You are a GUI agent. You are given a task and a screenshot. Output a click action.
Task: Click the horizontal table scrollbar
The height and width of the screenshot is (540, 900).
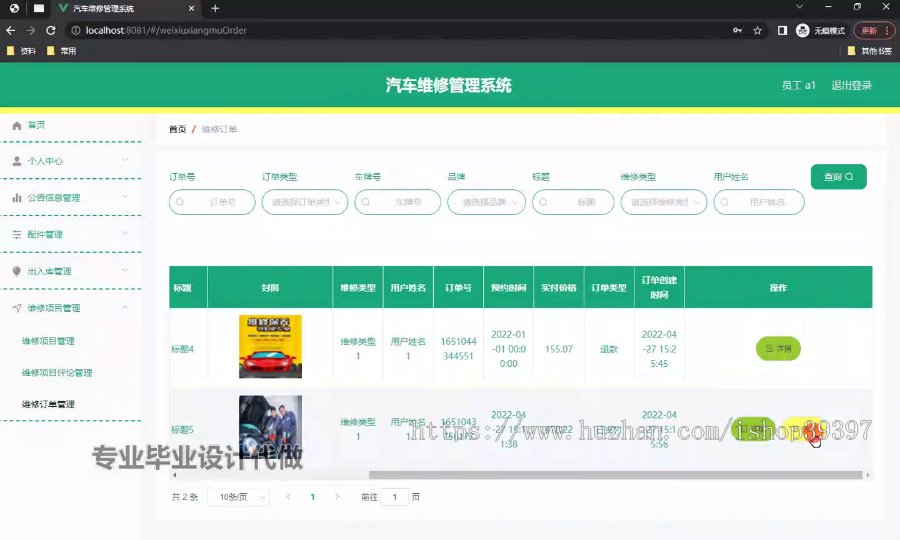point(615,475)
